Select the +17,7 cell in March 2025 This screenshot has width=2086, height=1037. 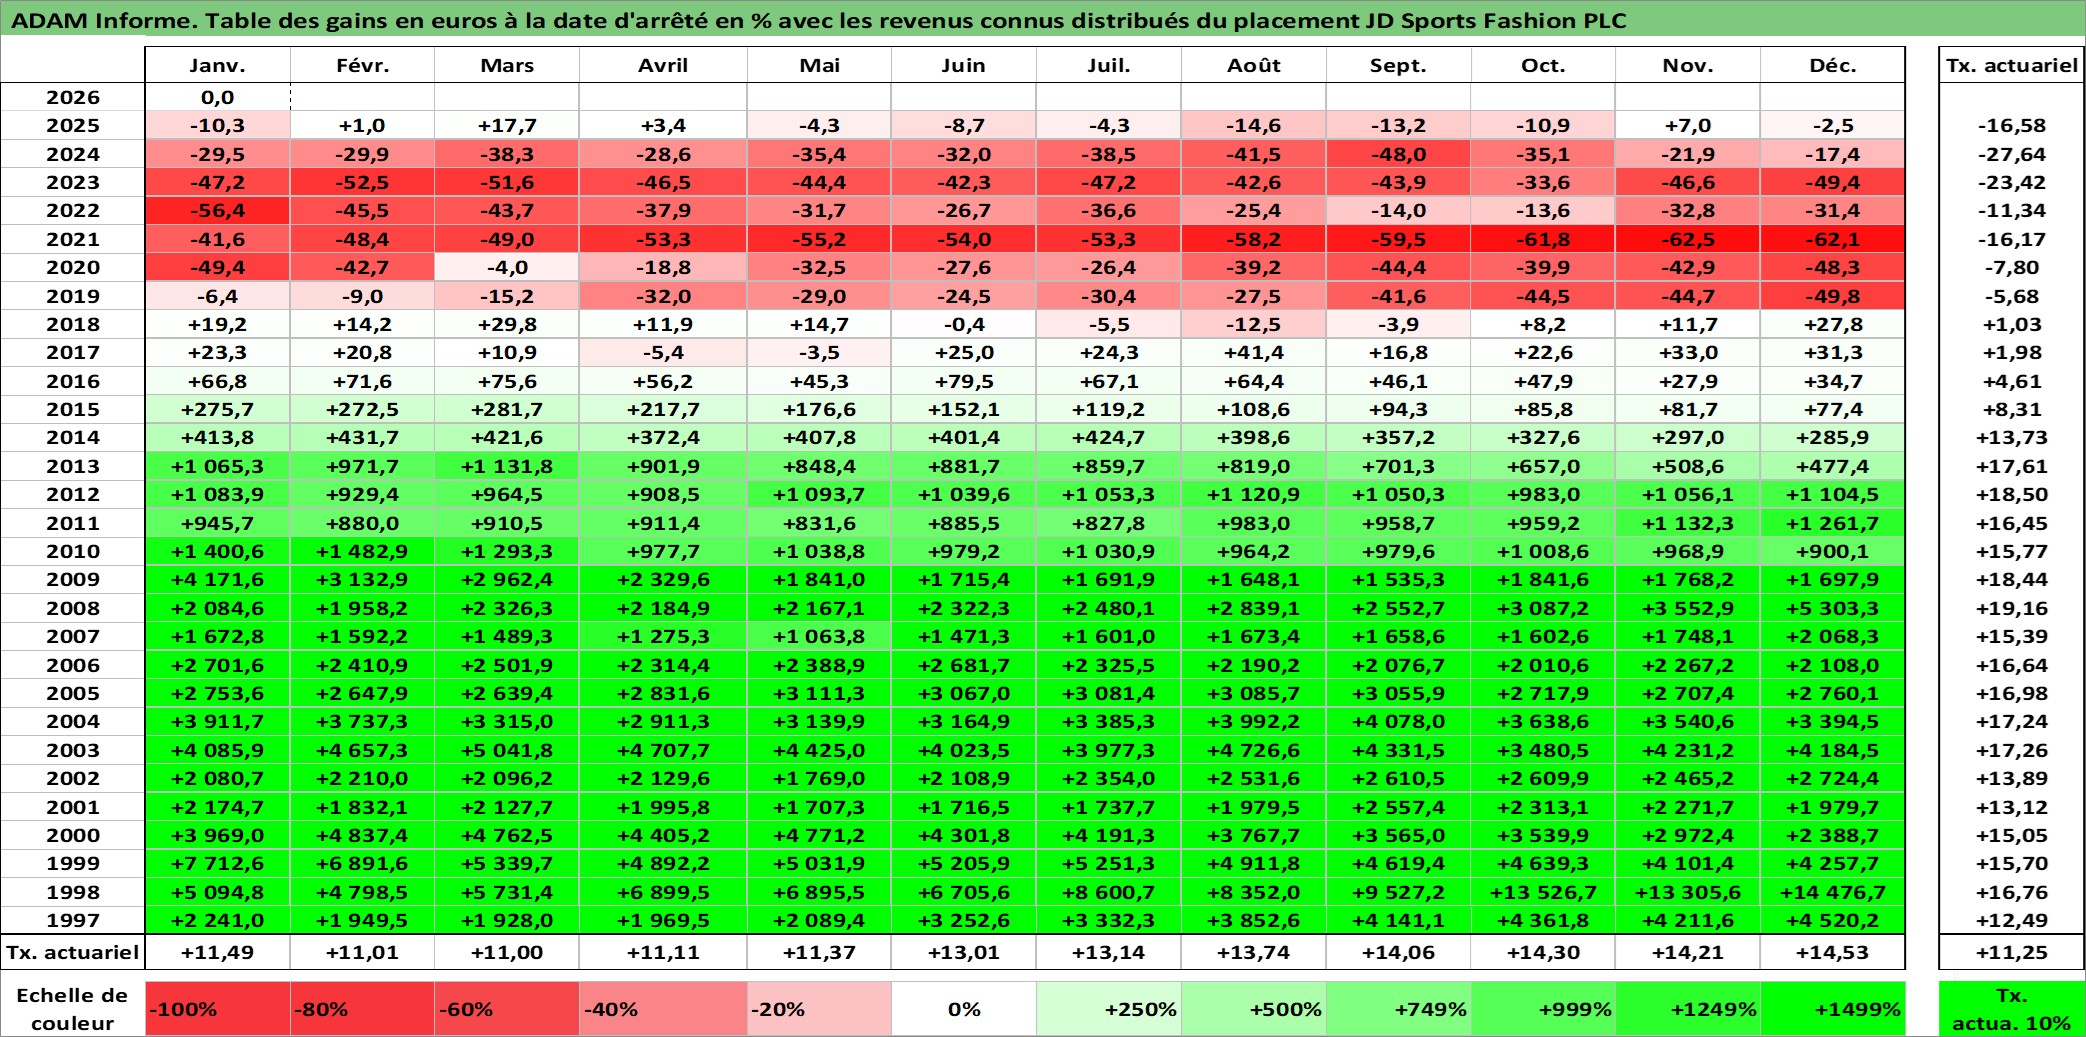pos(507,125)
